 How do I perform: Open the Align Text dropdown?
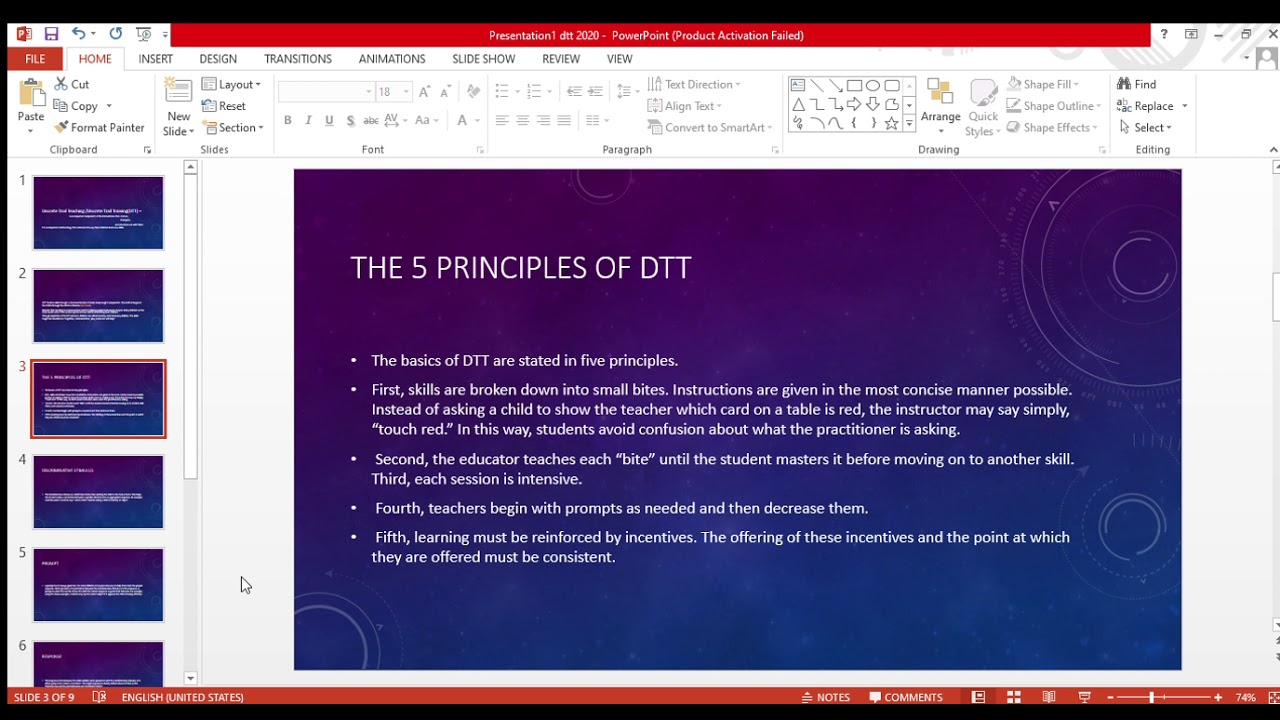pyautogui.click(x=685, y=106)
